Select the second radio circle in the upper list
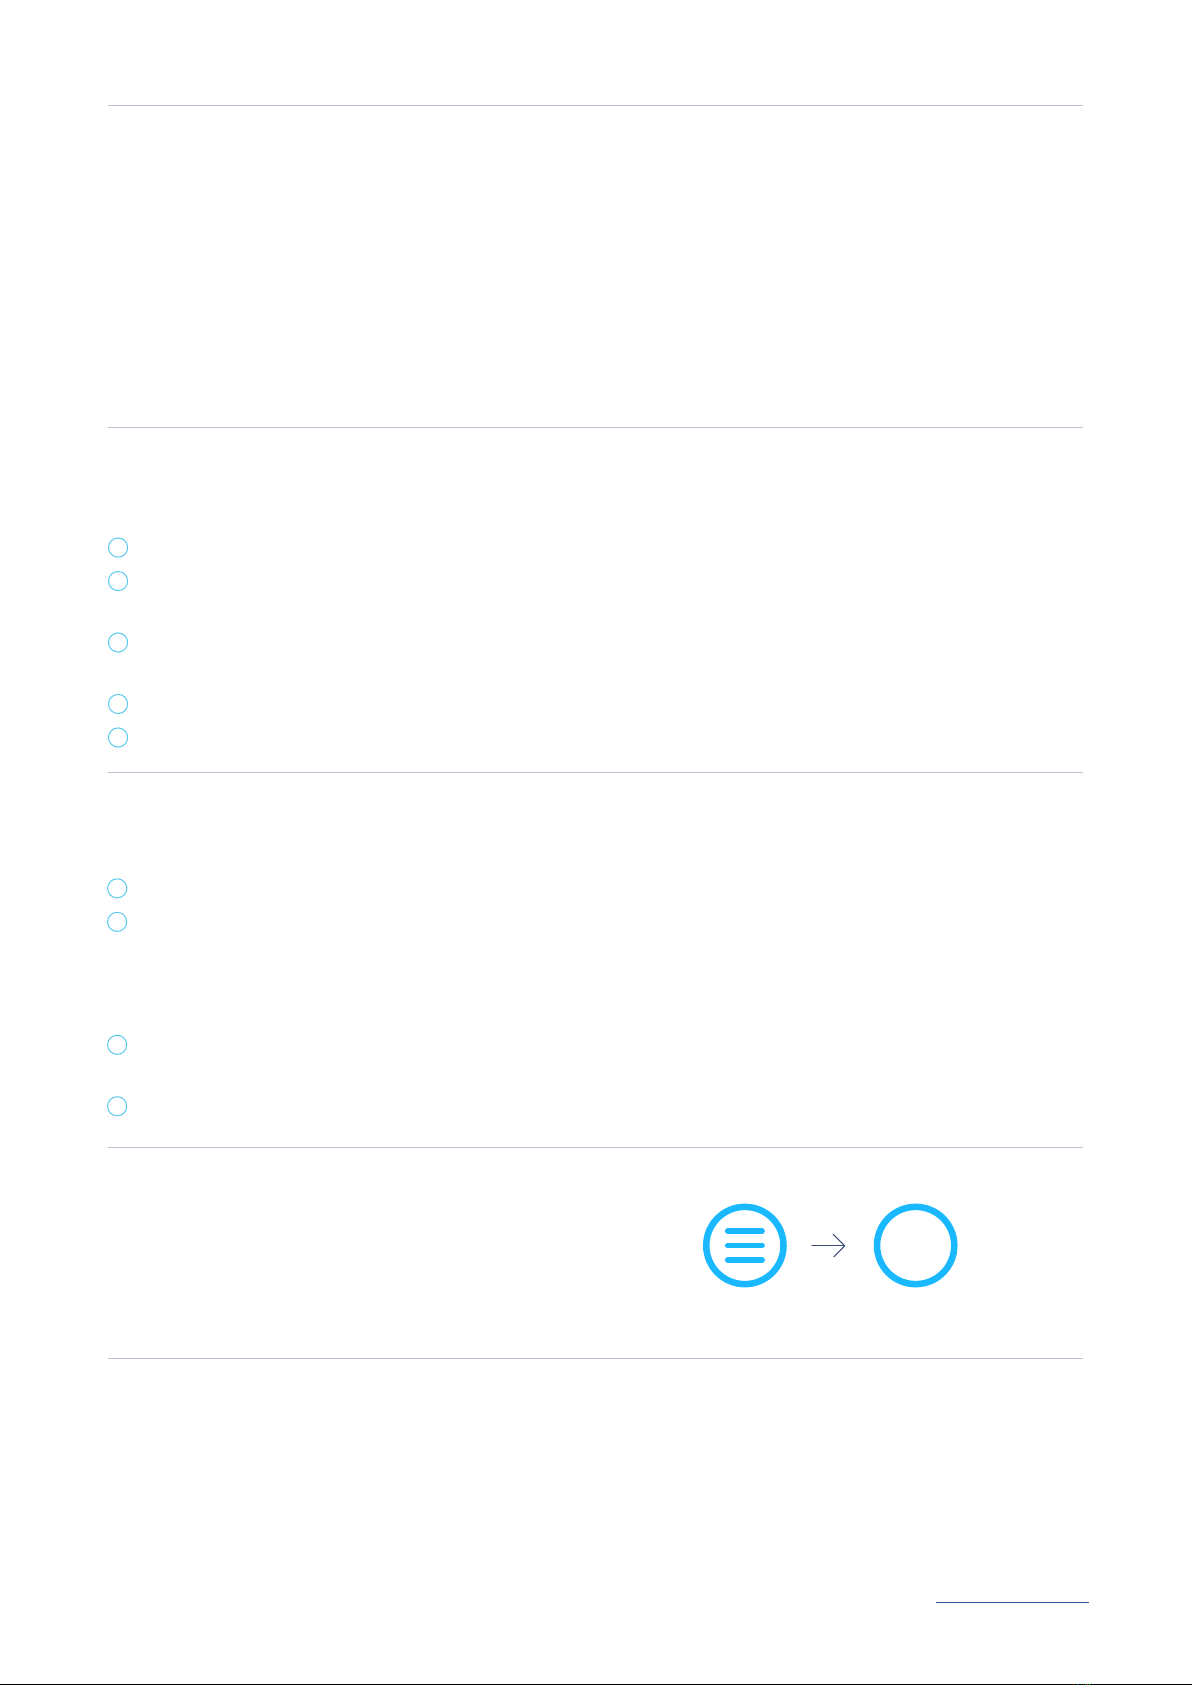Viewport: 1192px width, 1685px height. tap(118, 581)
